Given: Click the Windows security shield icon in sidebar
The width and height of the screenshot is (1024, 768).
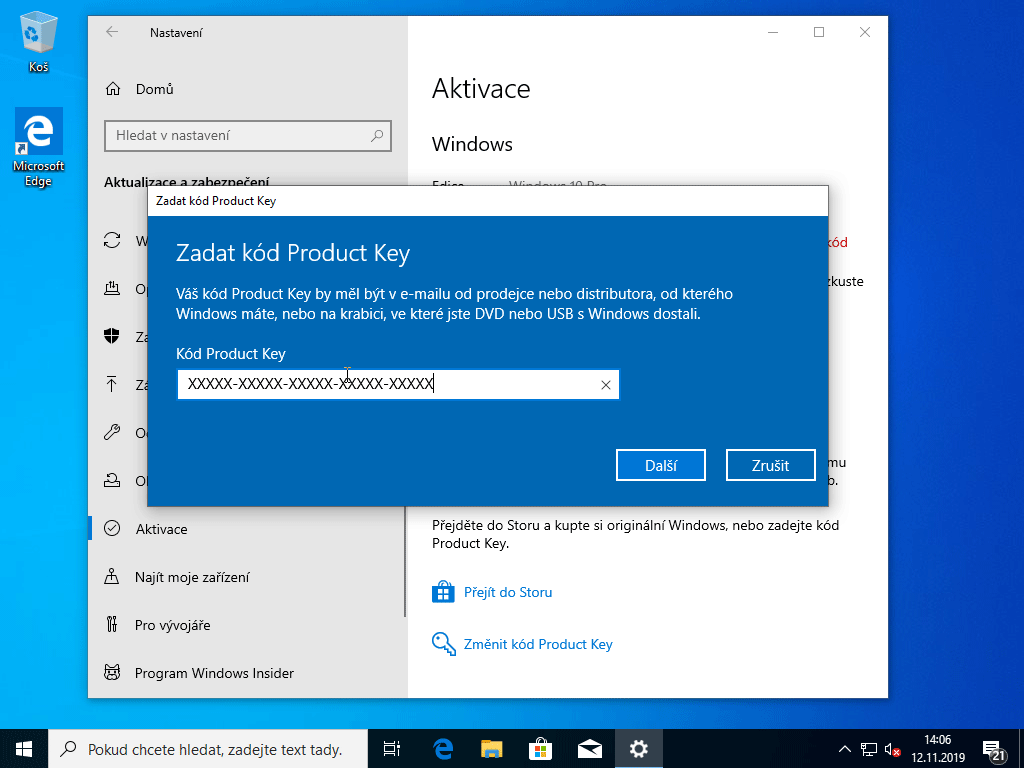Looking at the screenshot, I should [112, 336].
